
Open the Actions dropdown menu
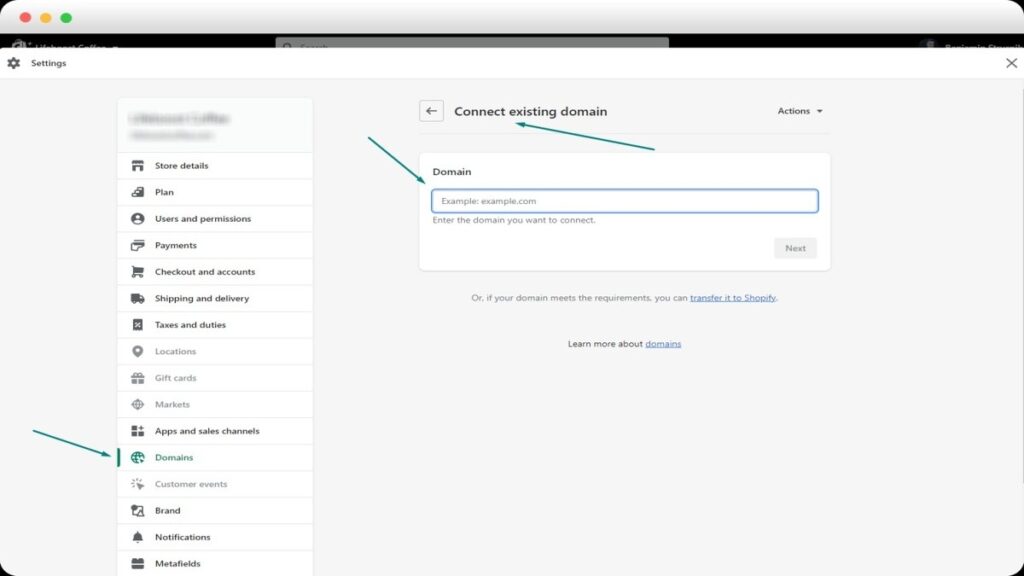(x=799, y=111)
